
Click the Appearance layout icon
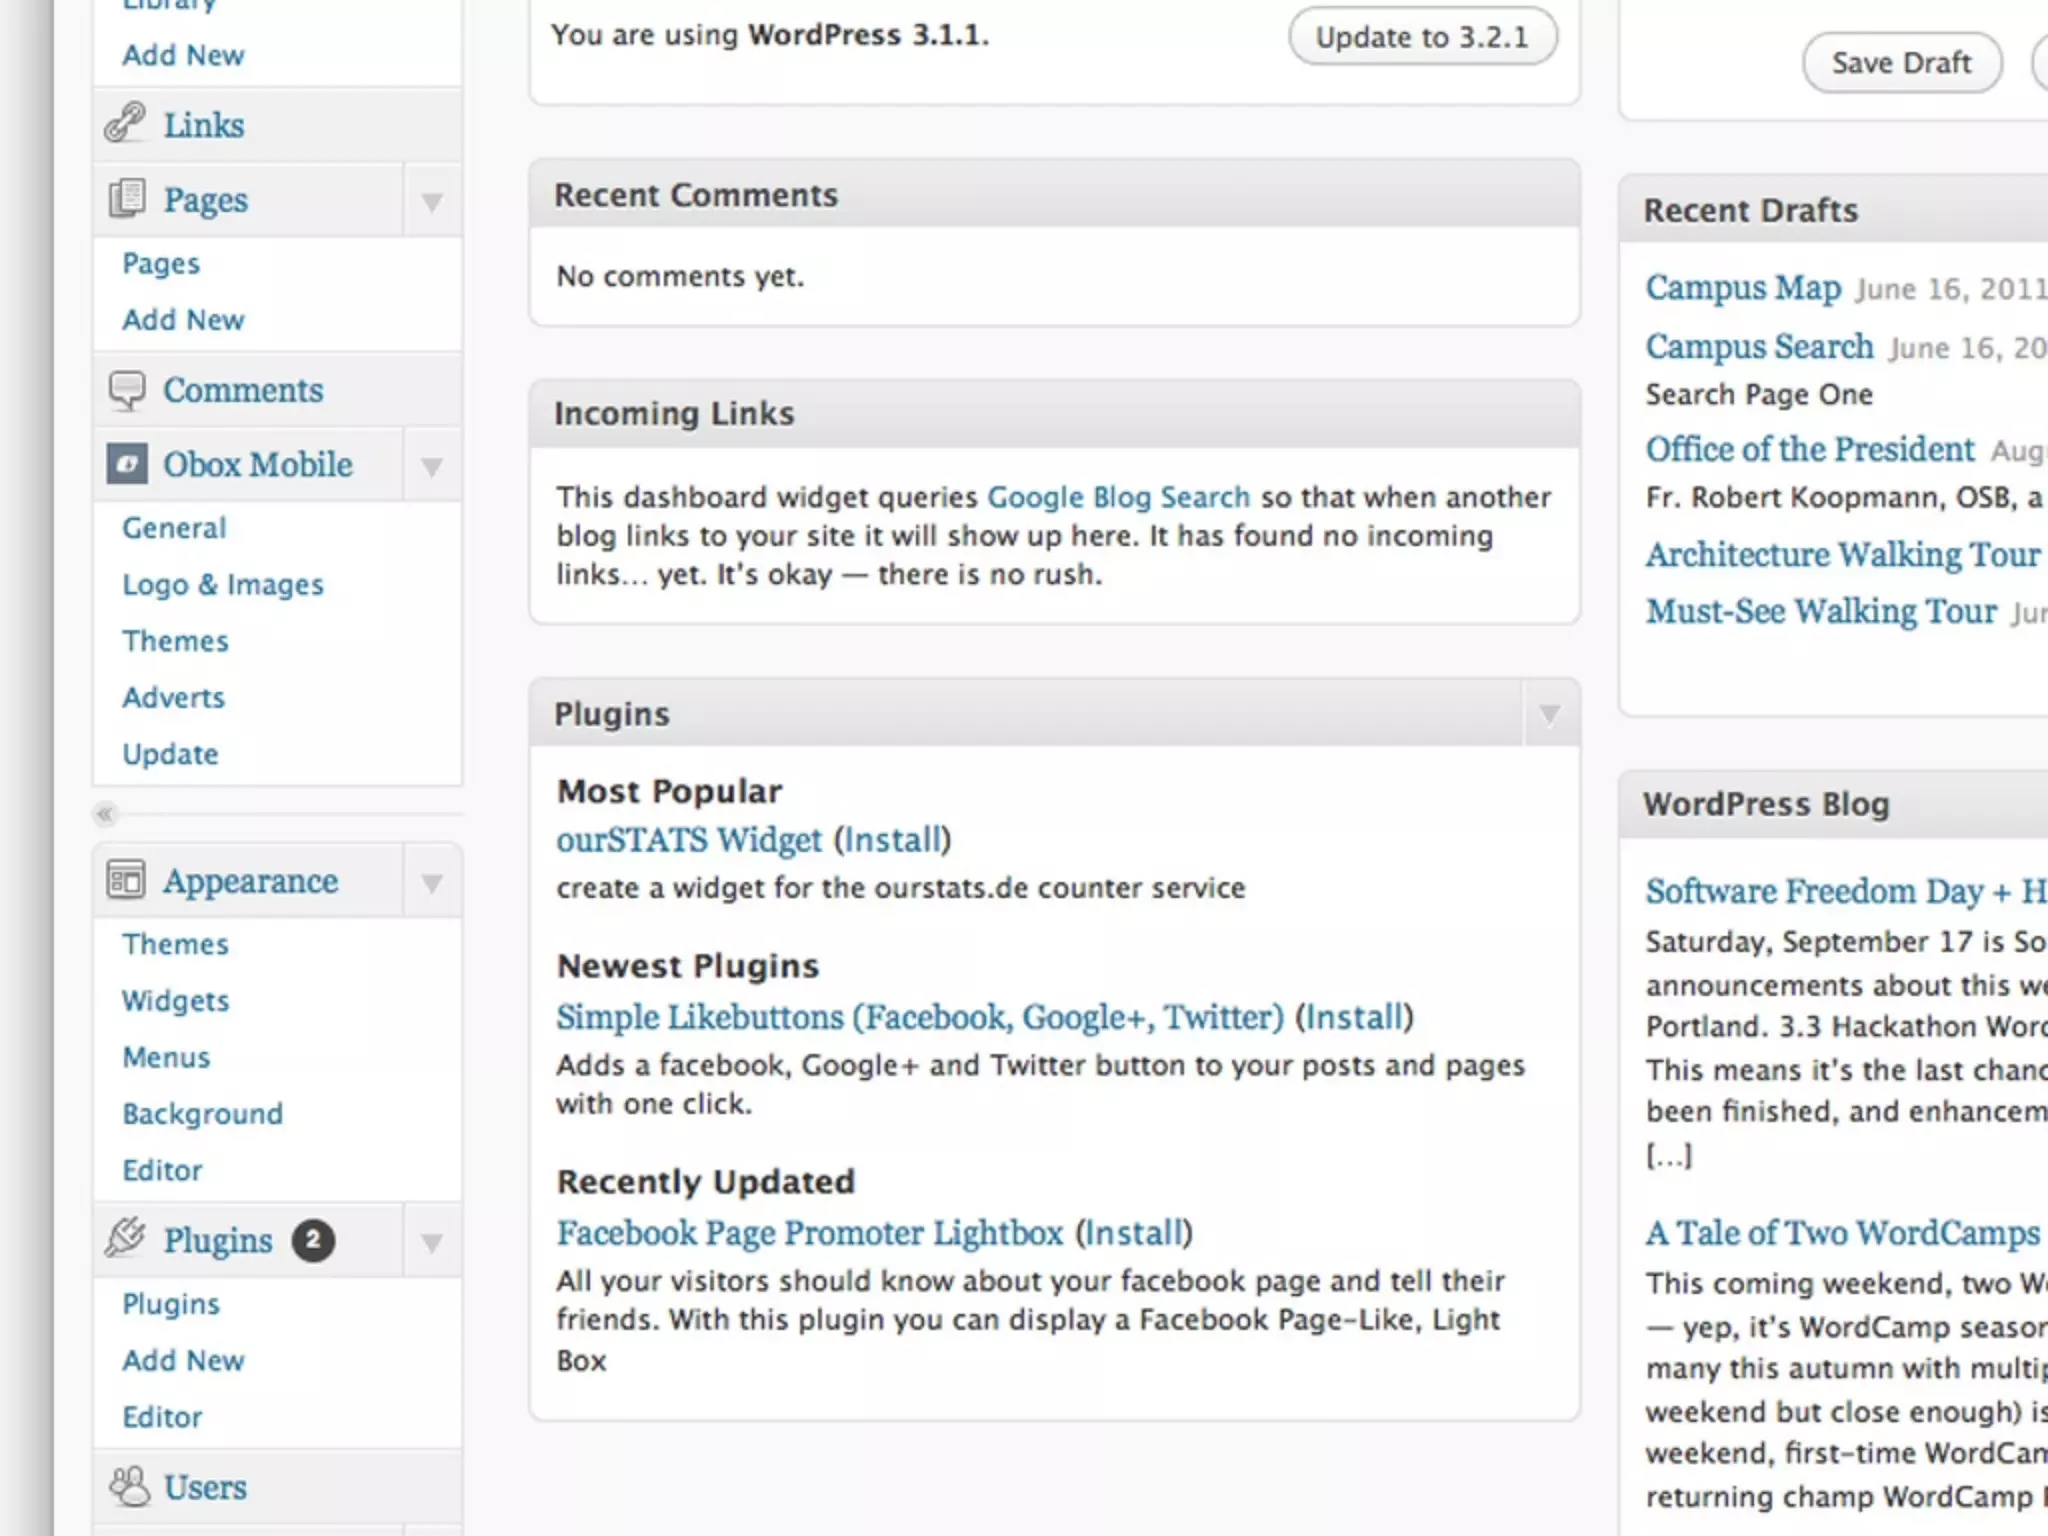pos(127,880)
